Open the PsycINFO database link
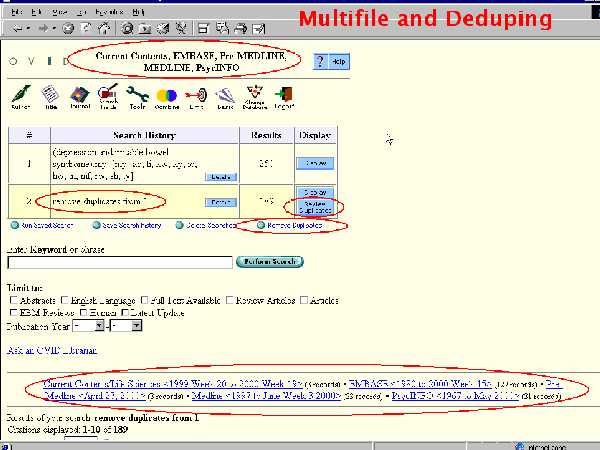The width and height of the screenshot is (600, 450). tap(455, 395)
